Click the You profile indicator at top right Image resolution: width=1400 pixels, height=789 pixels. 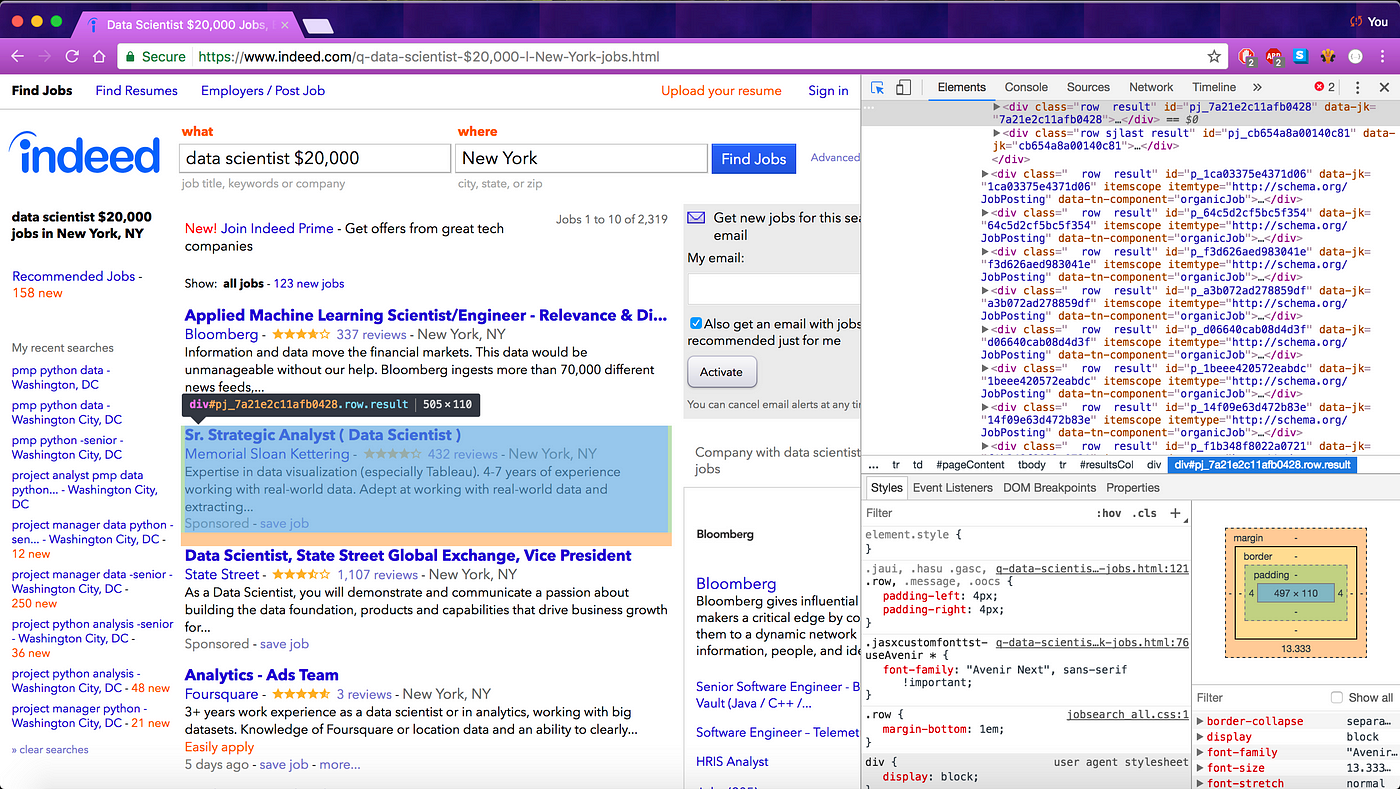point(1370,21)
